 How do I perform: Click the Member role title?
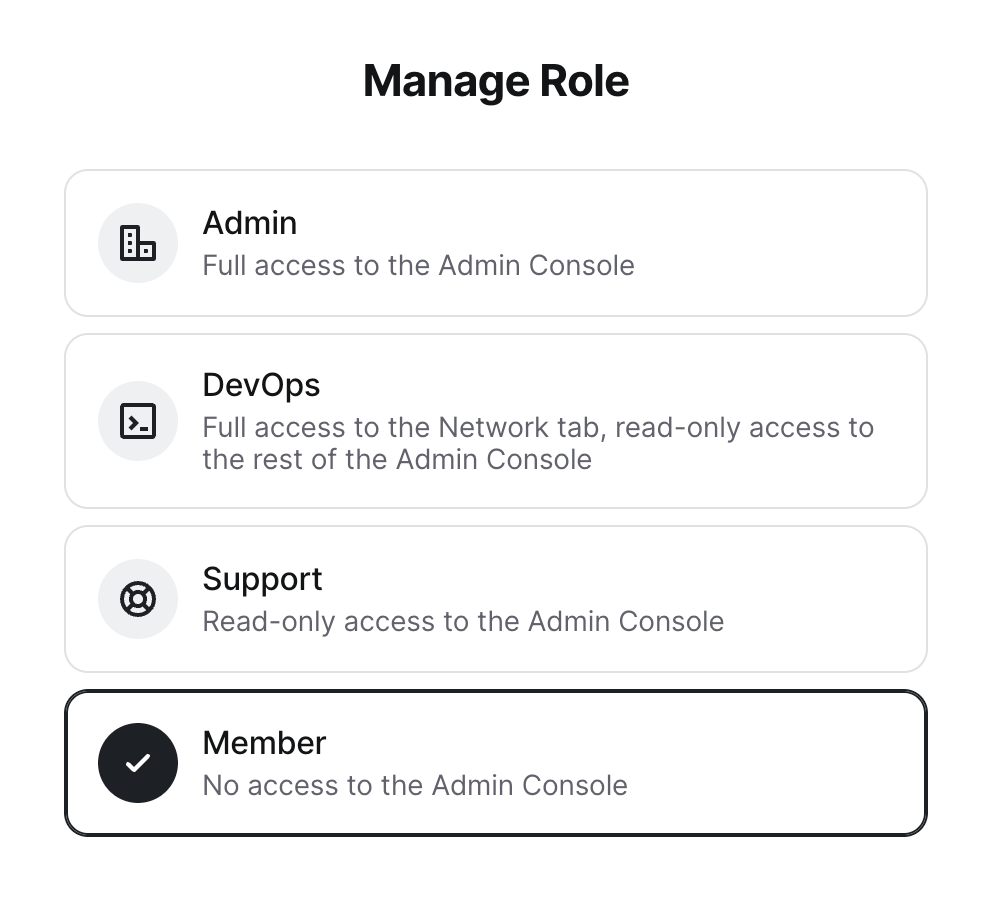tap(264, 743)
